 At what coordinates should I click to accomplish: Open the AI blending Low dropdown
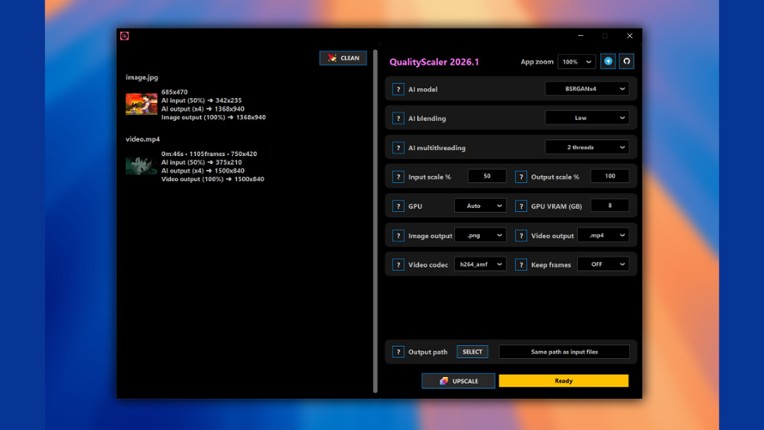[x=587, y=118]
